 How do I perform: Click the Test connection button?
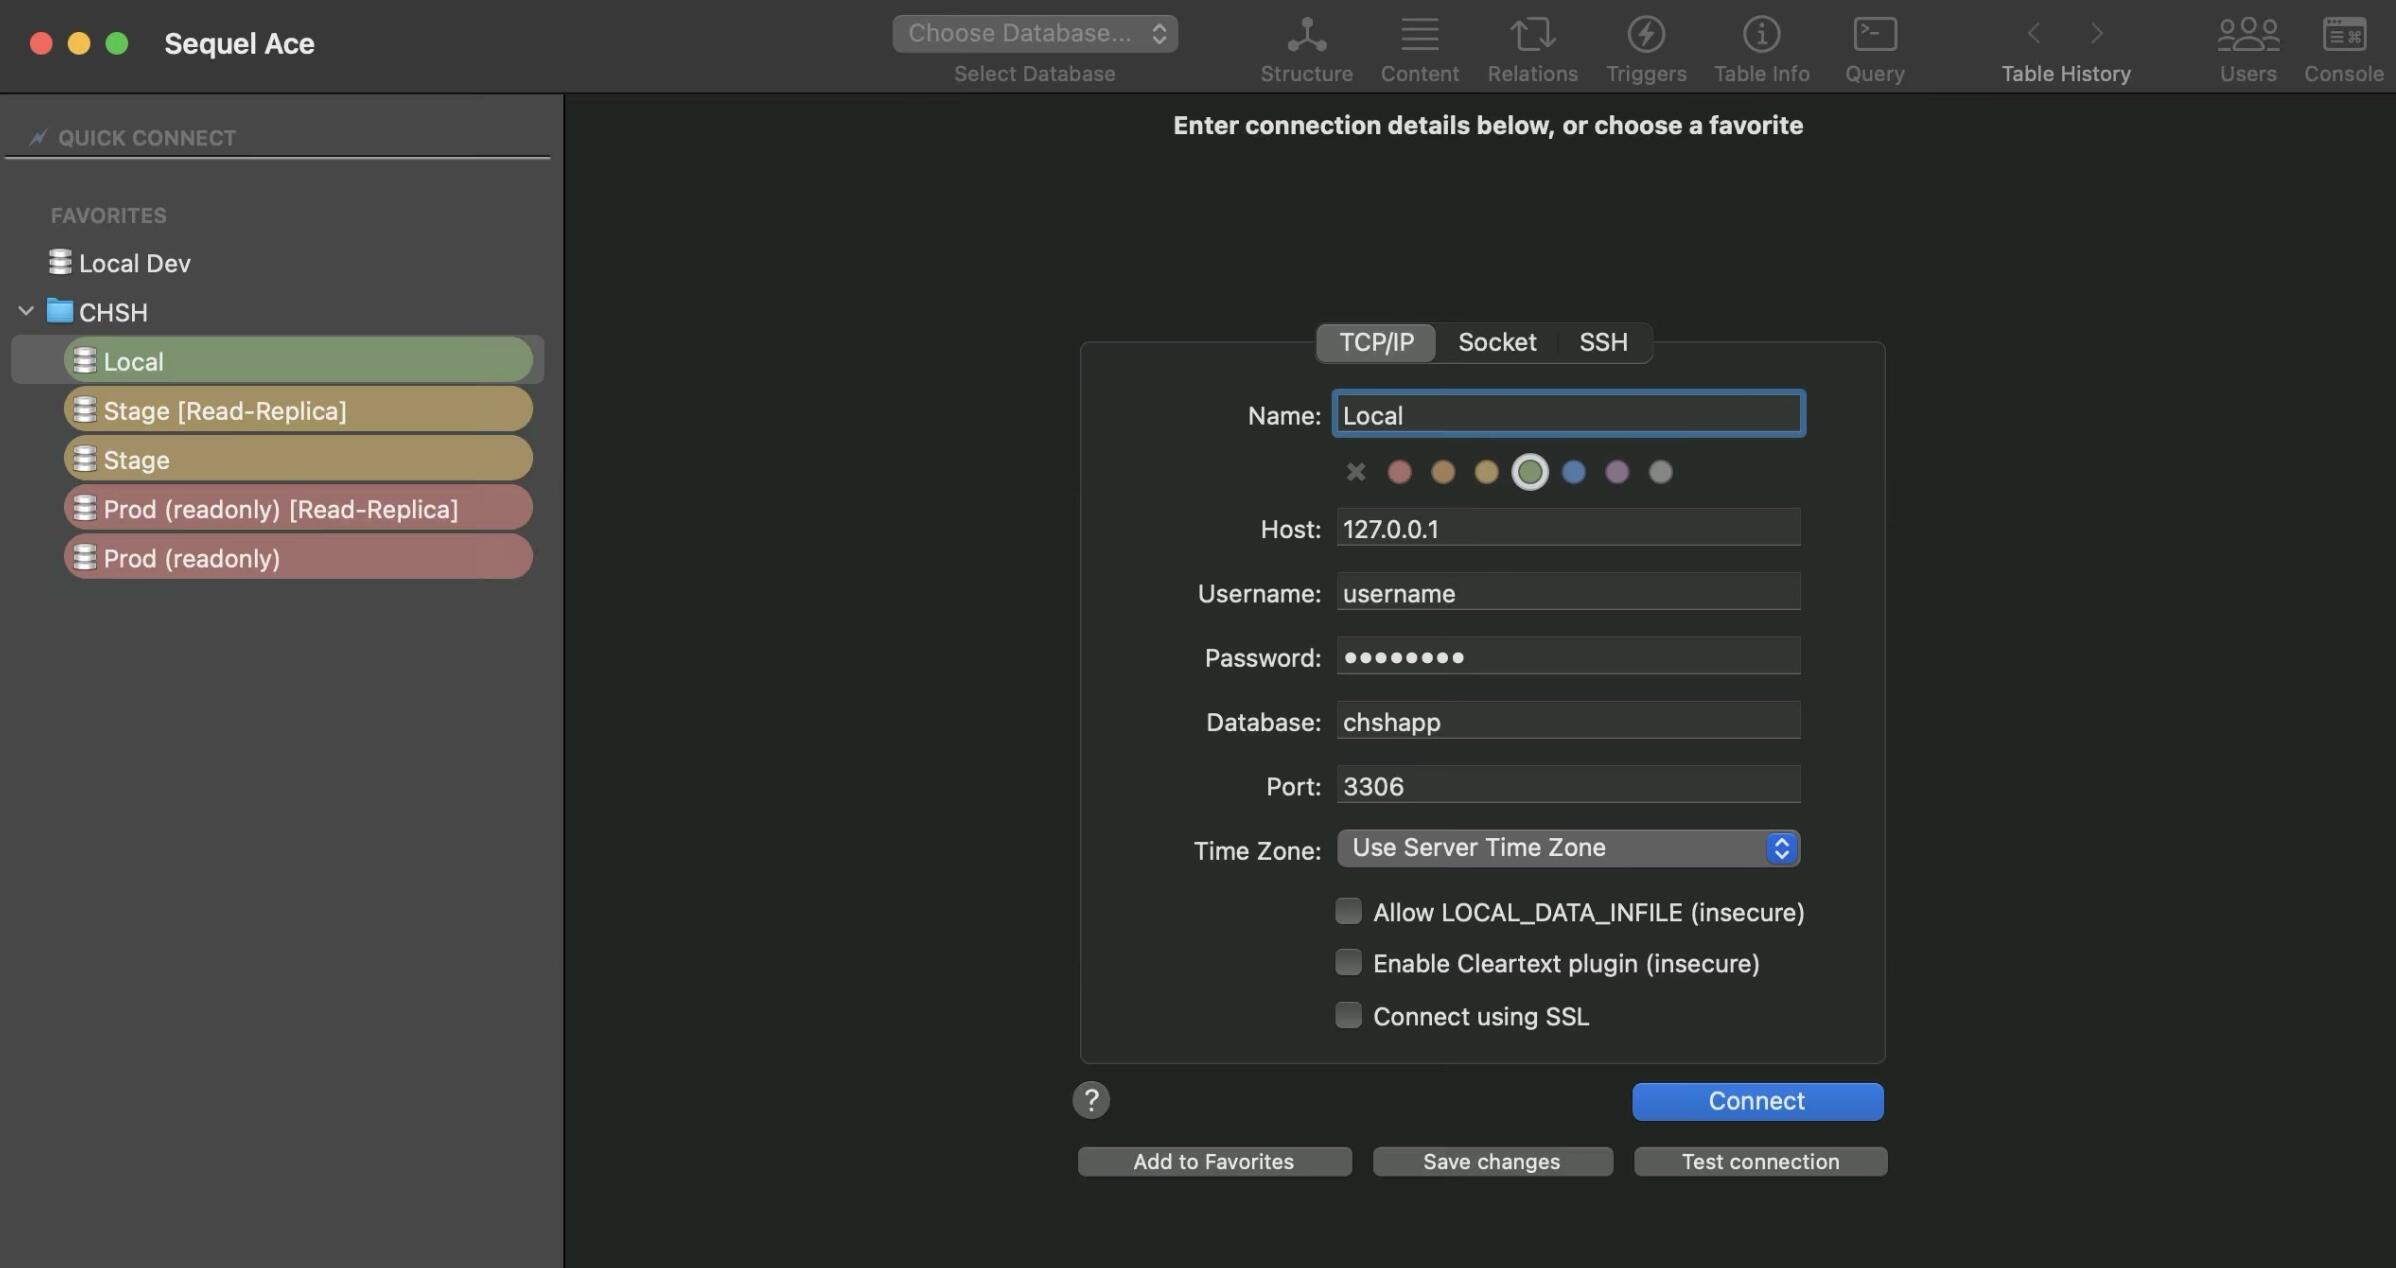[x=1760, y=1161]
